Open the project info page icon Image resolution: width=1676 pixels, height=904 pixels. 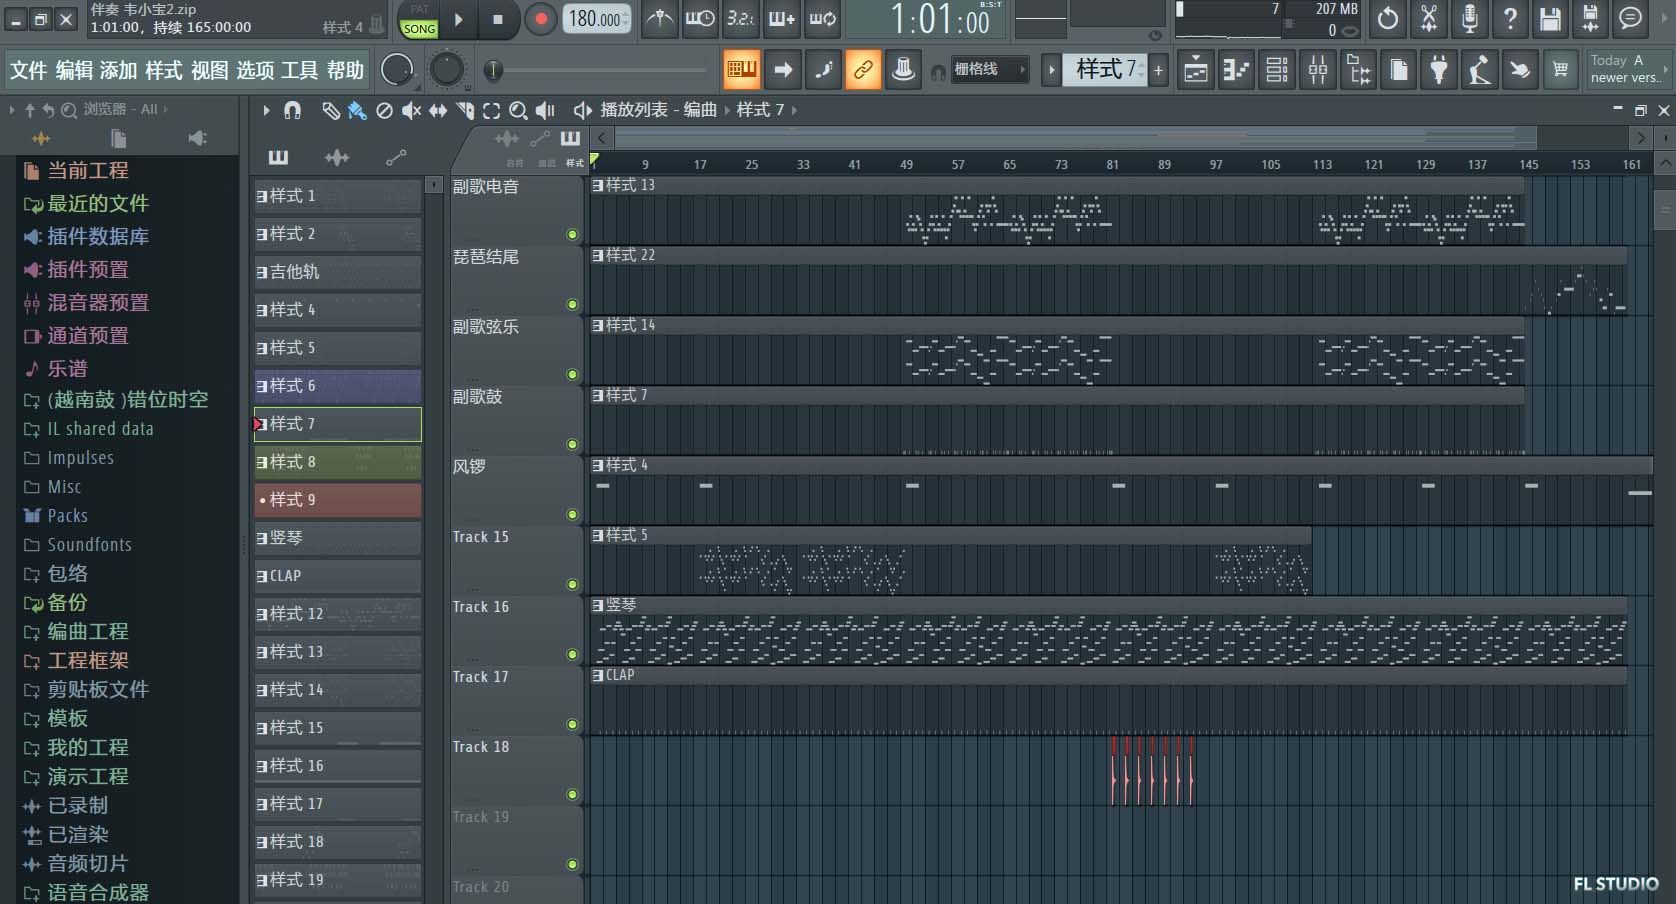(x=1399, y=69)
